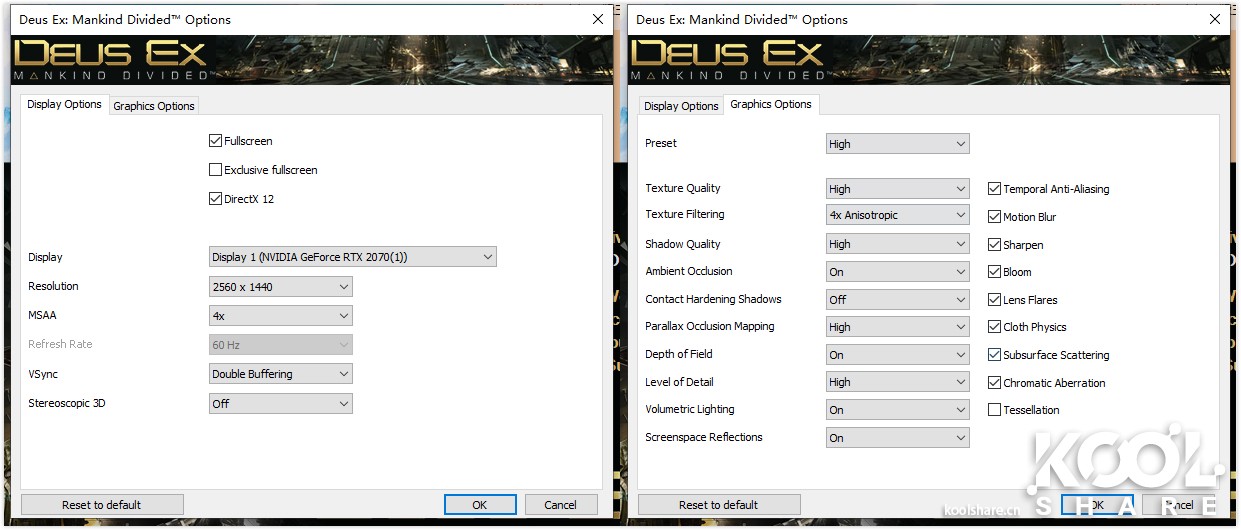Uncheck the Bloom option
This screenshot has height=530, width=1241.
[x=994, y=271]
